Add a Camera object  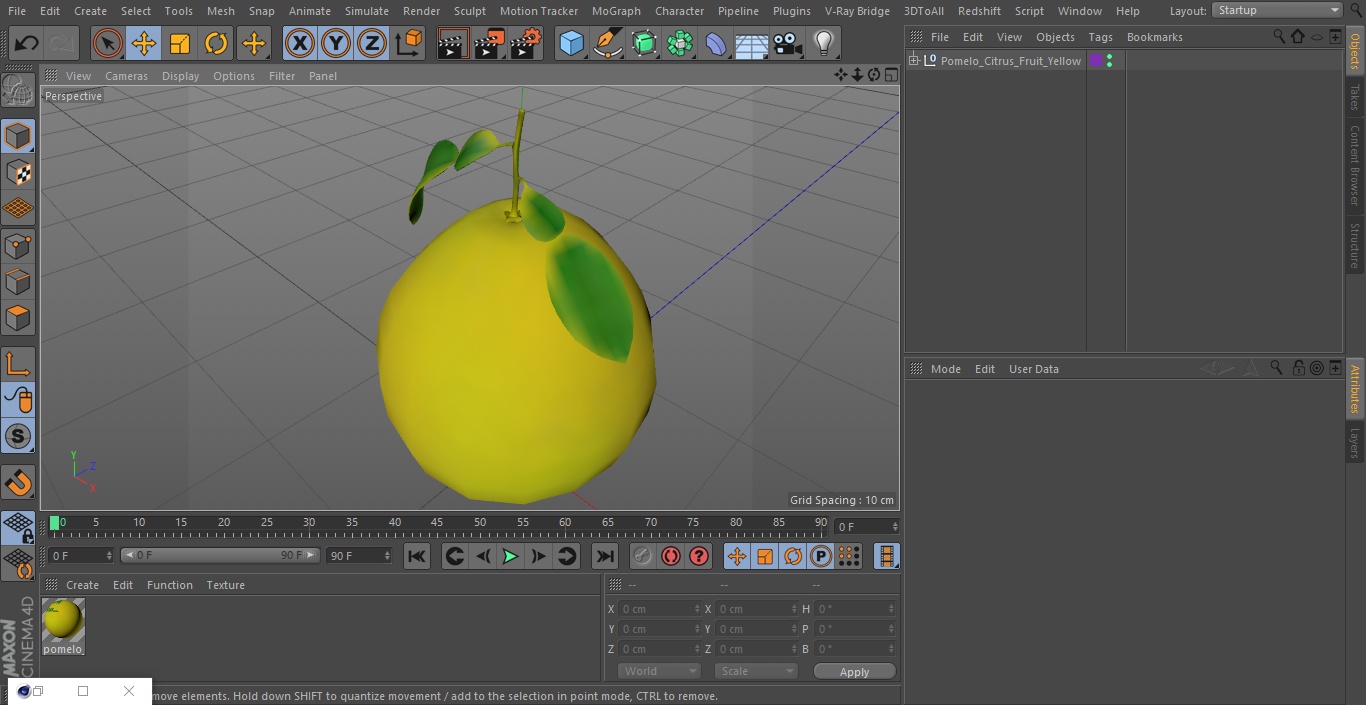point(788,44)
